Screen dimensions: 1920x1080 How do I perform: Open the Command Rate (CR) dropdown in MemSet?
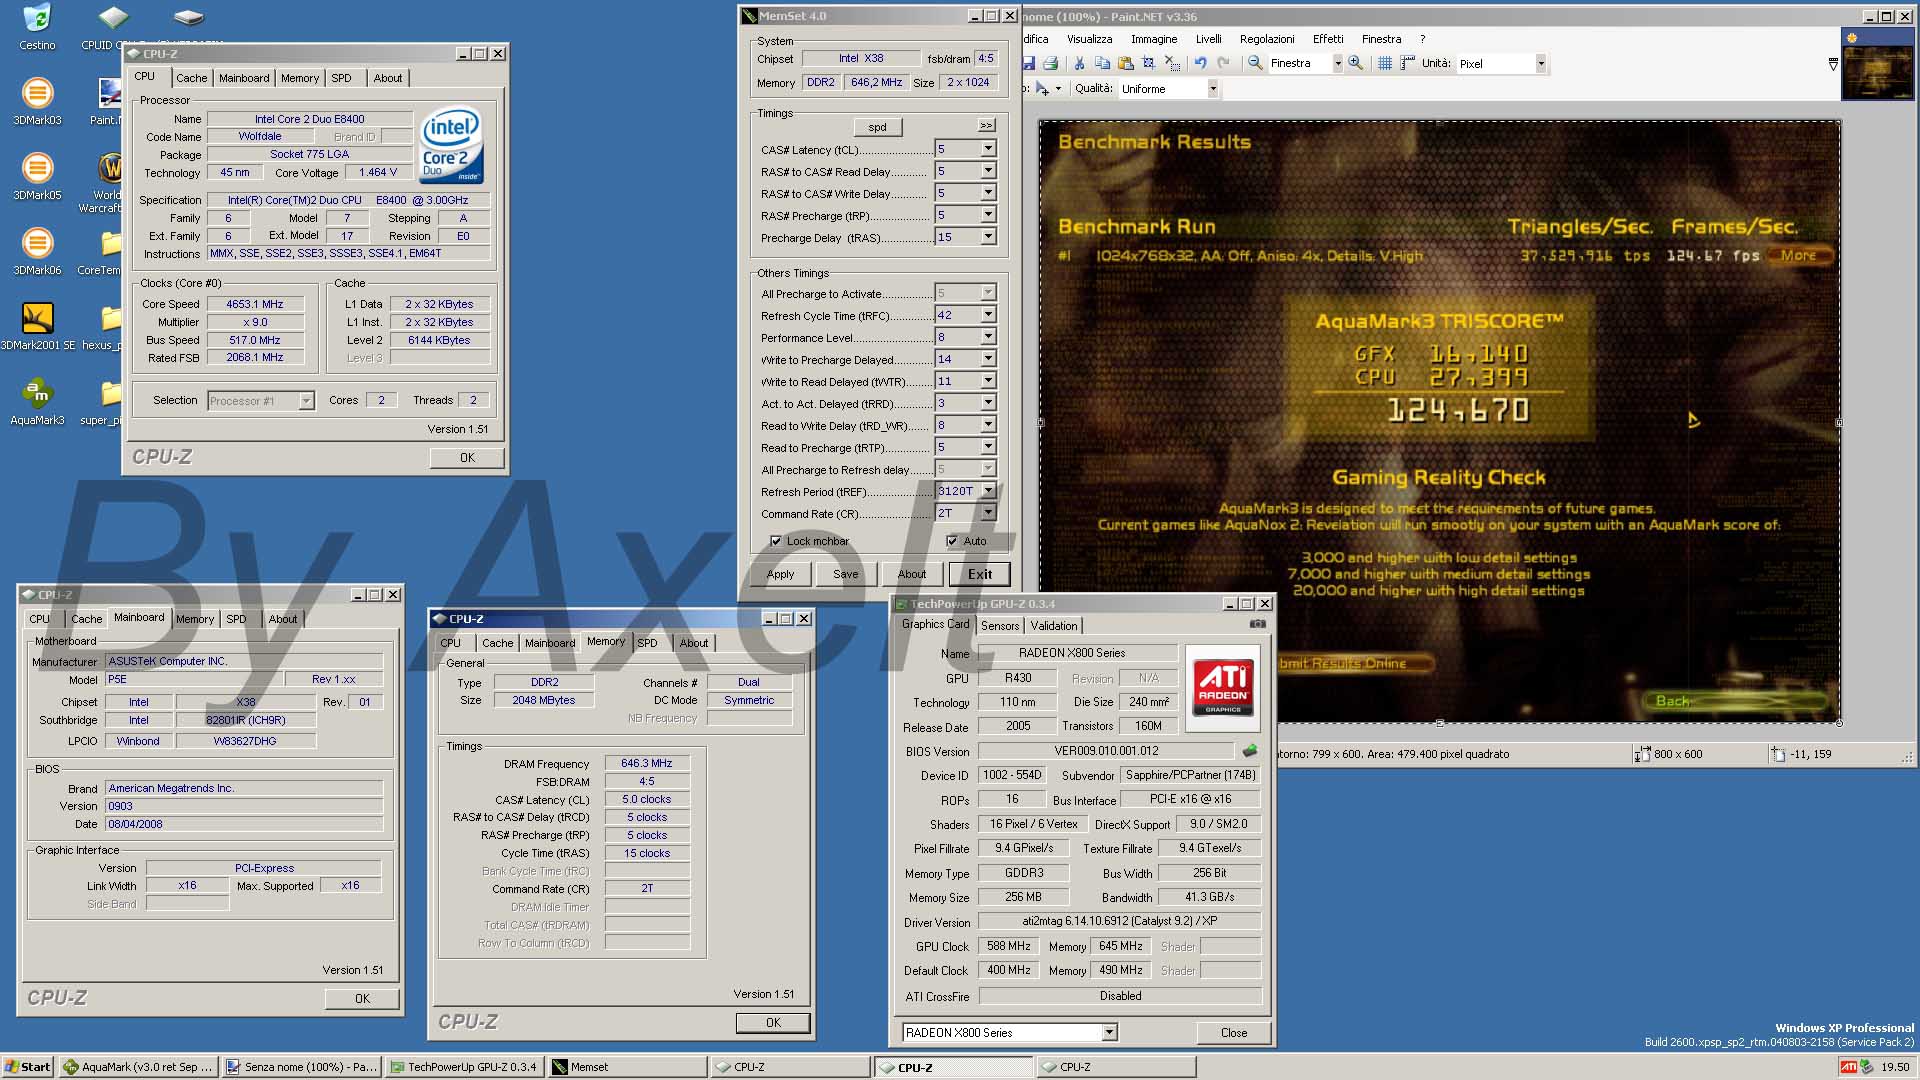(988, 513)
